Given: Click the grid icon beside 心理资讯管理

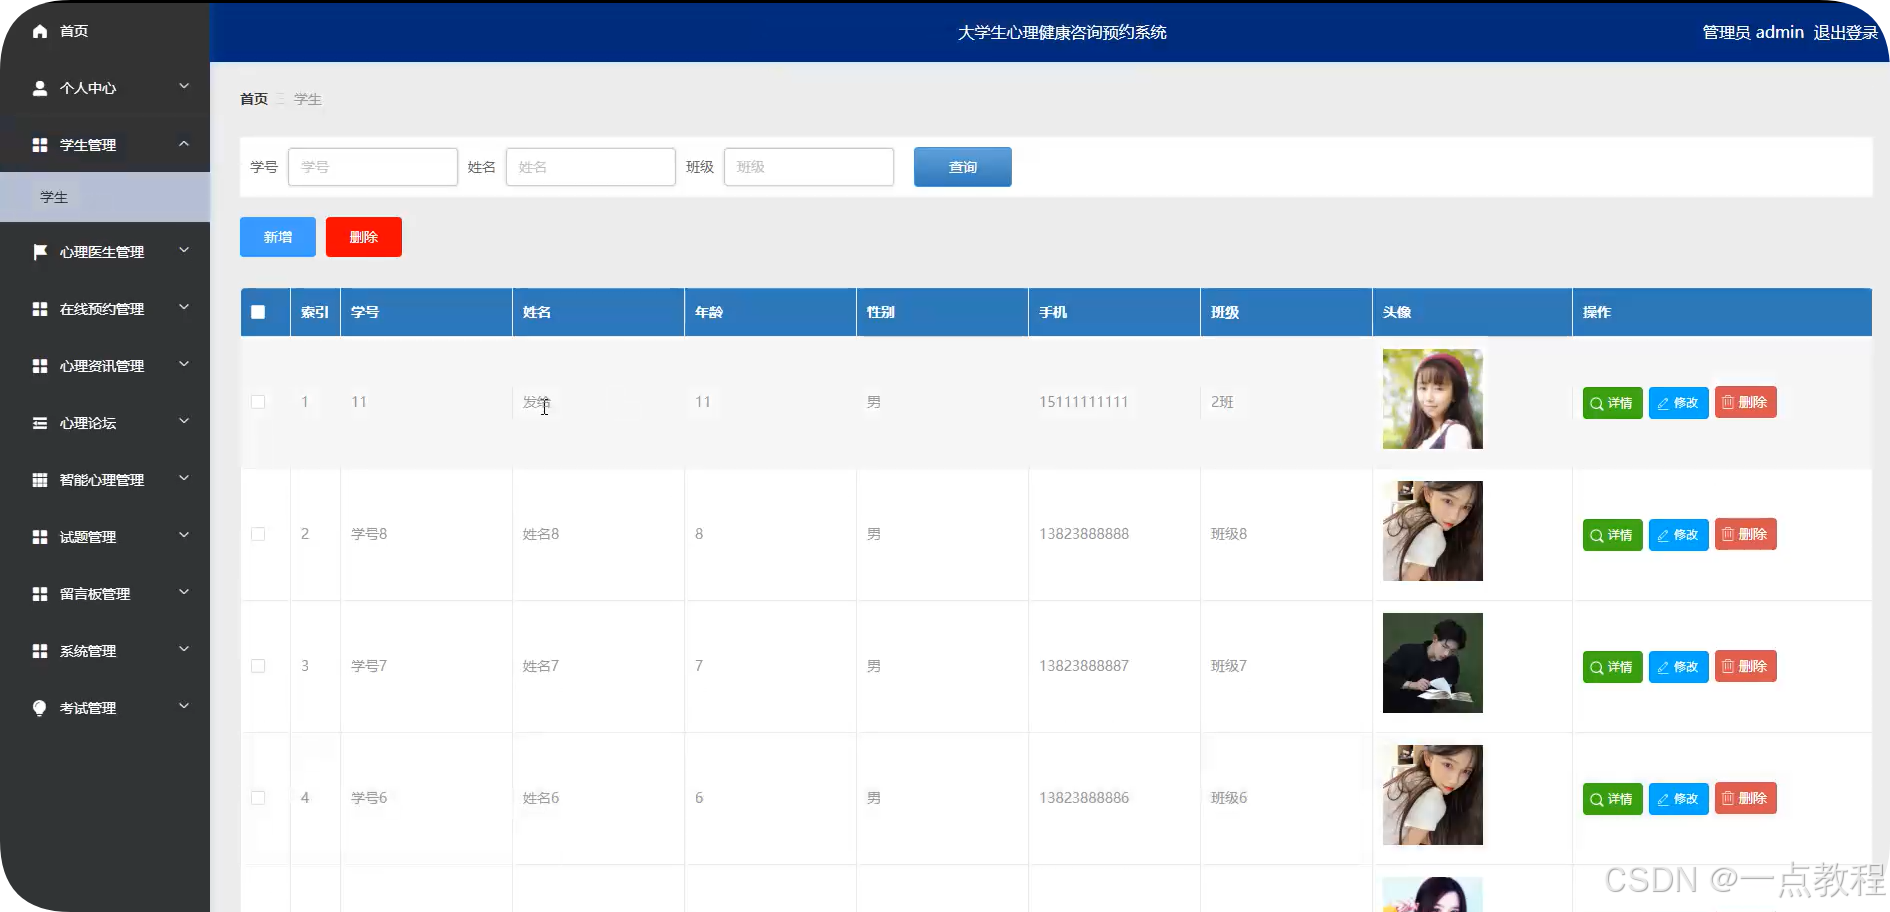Looking at the screenshot, I should [x=40, y=366].
